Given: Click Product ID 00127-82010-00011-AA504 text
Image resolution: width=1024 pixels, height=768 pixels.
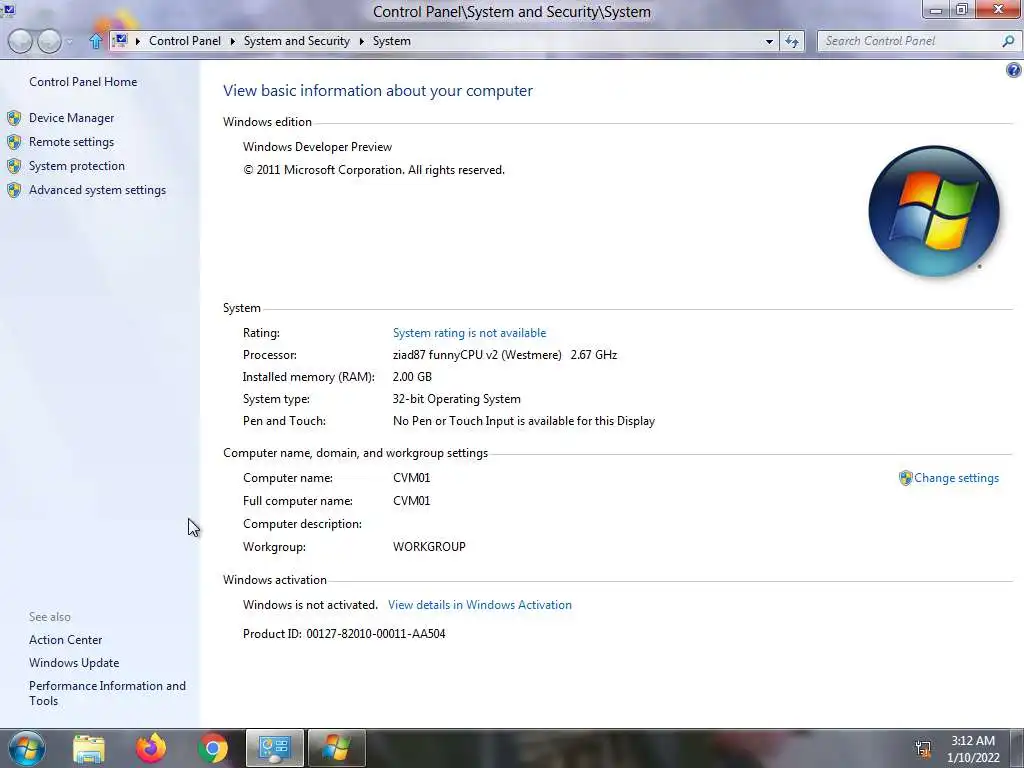Looking at the screenshot, I should point(344,633).
